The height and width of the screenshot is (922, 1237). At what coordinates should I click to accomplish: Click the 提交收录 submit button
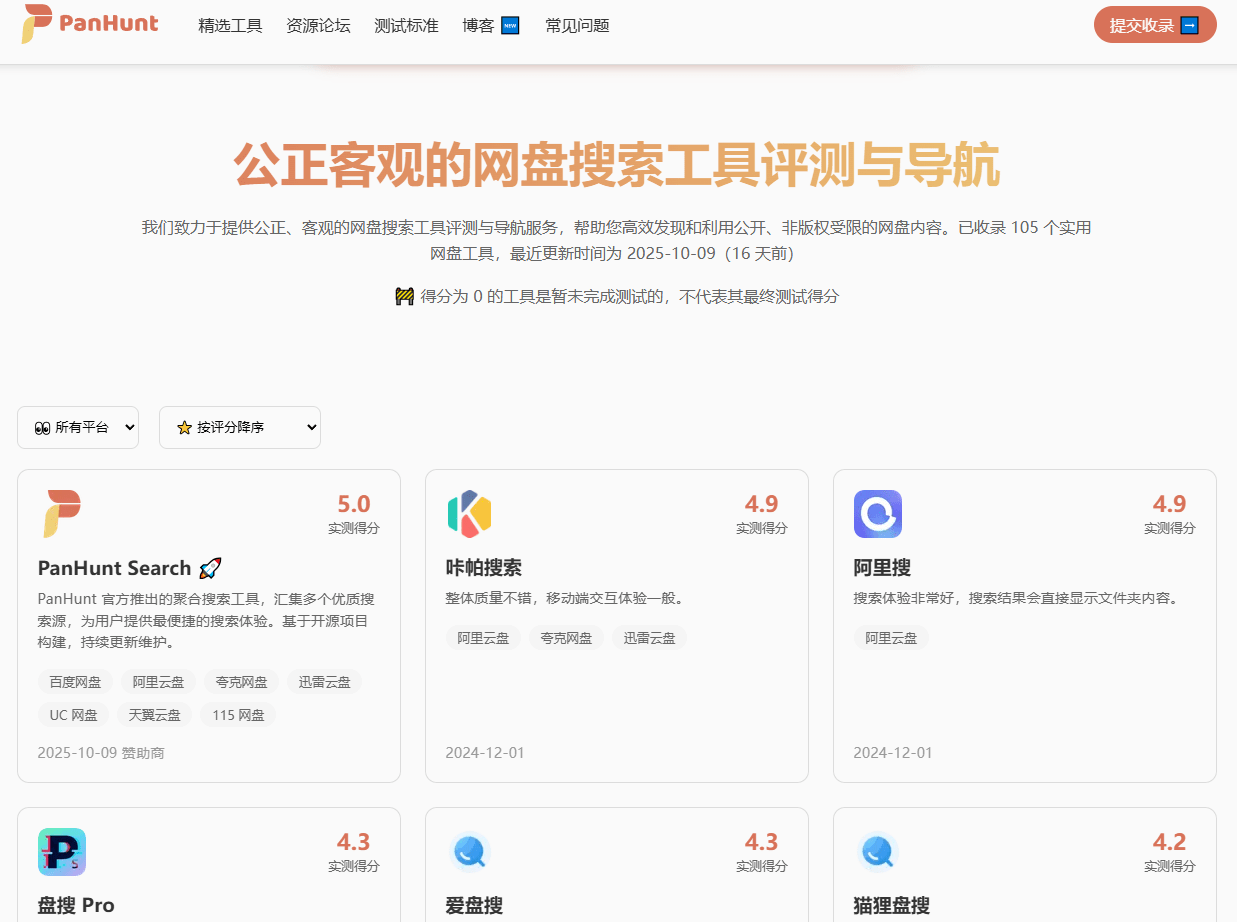coord(1154,24)
